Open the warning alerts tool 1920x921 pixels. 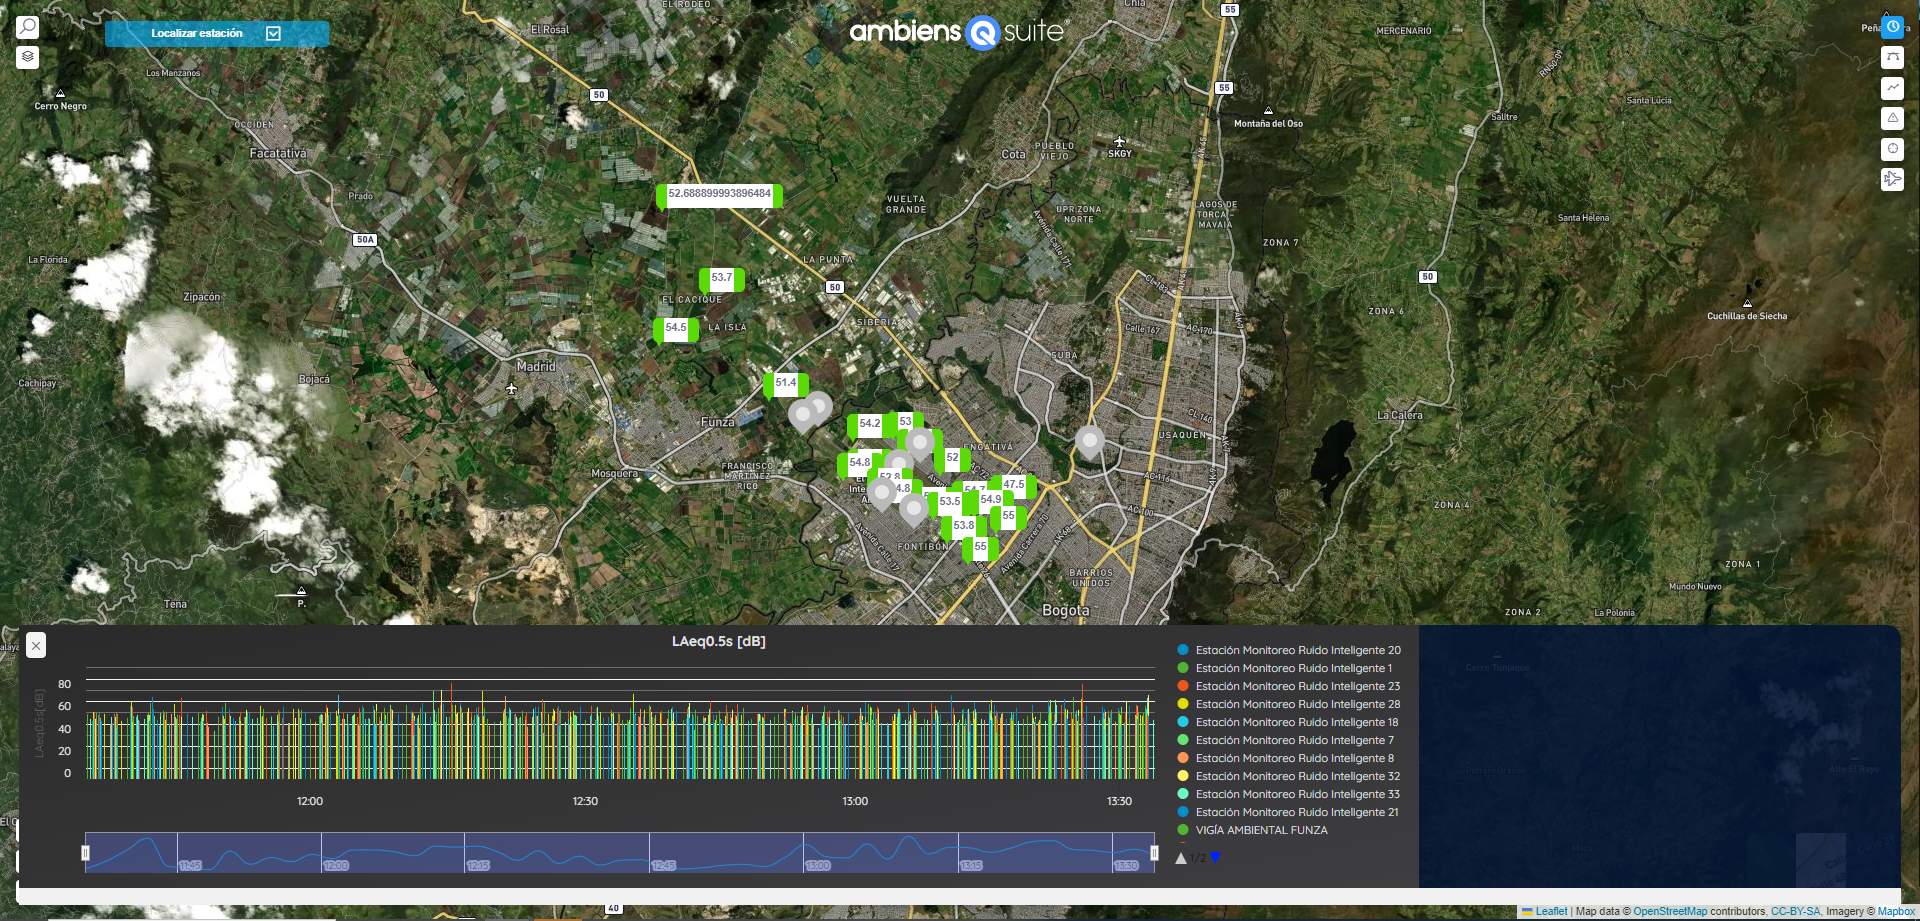1892,118
